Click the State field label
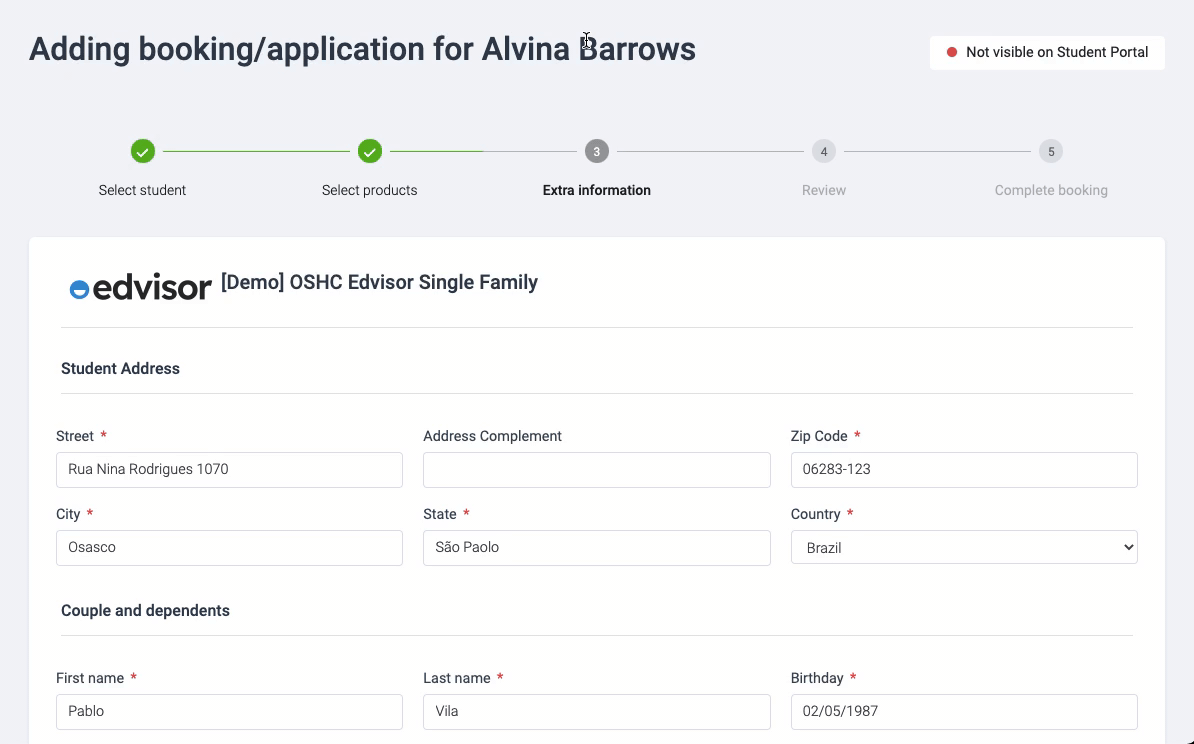Image resolution: width=1194 pixels, height=744 pixels. click(439, 514)
